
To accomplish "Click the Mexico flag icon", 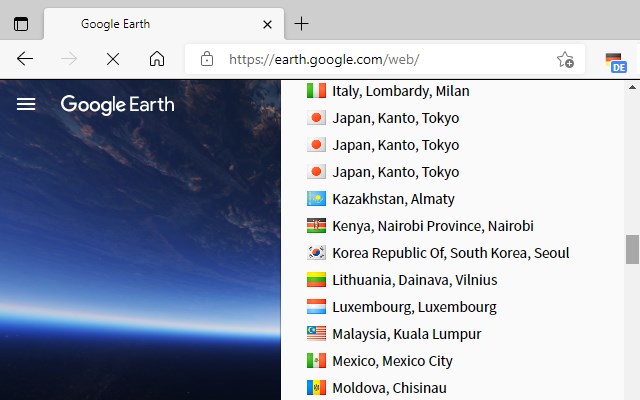I will tap(316, 360).
